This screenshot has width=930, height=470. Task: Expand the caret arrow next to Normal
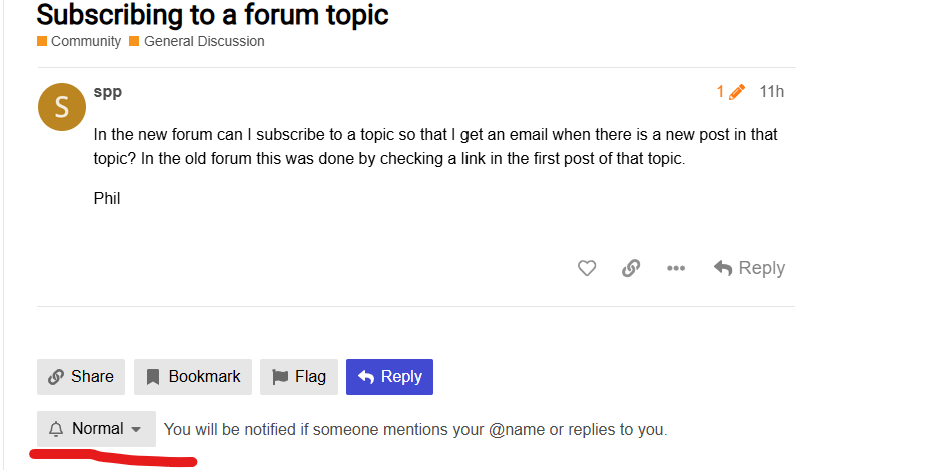[136, 429]
